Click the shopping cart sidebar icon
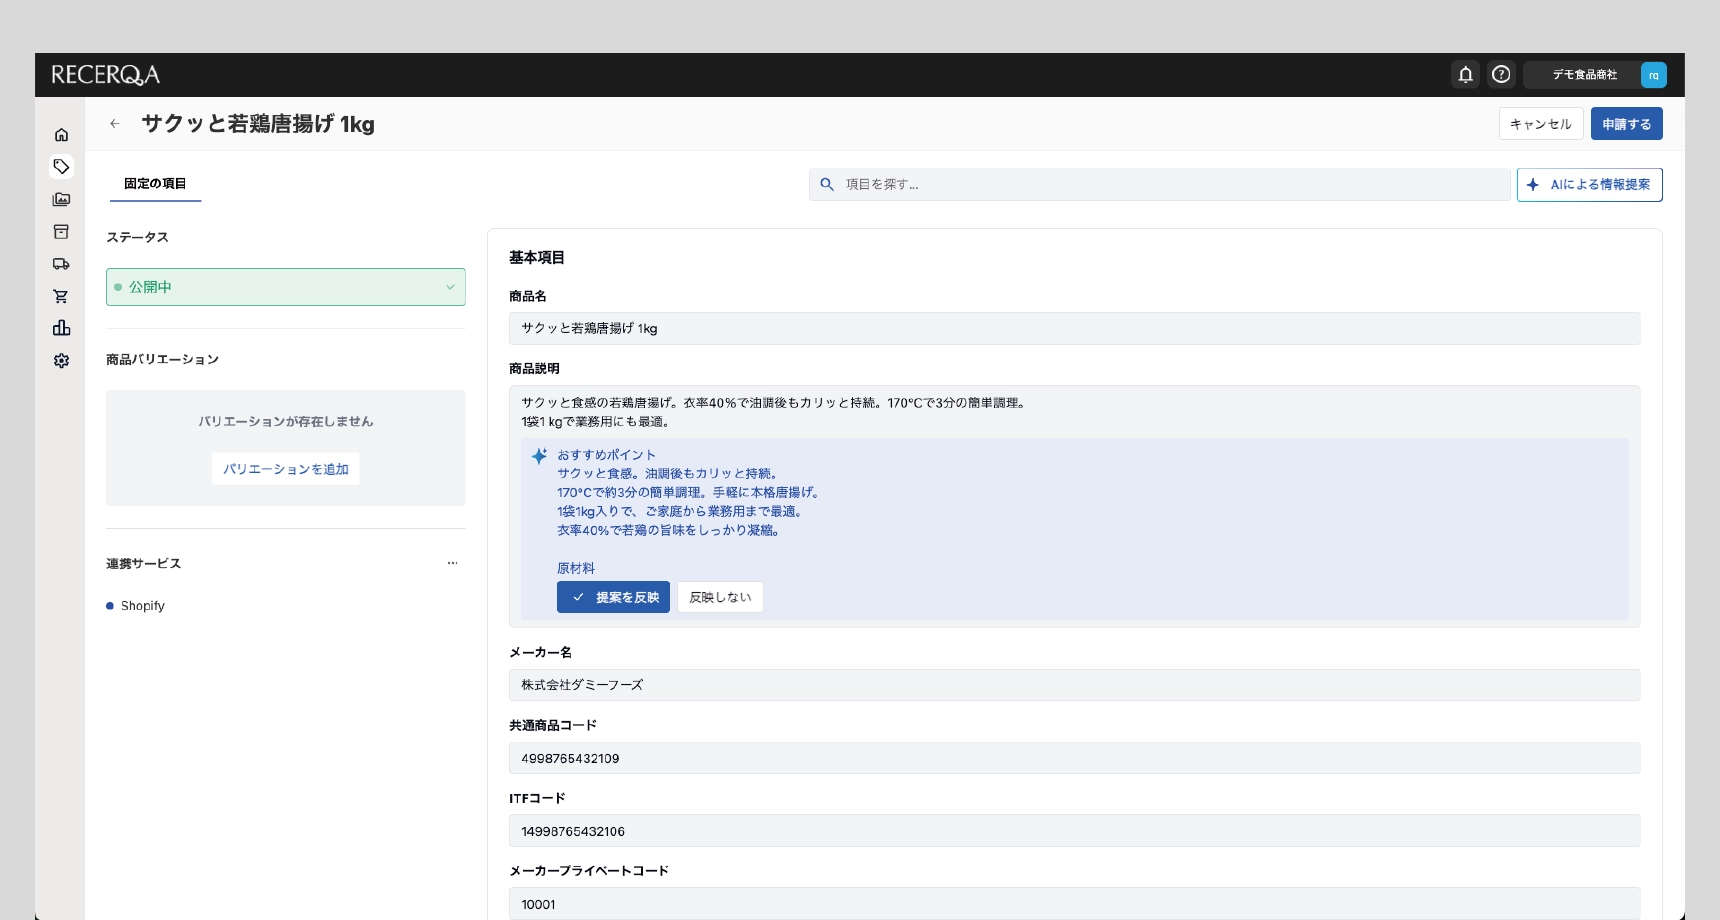Screen dimensions: 1720x920 61,296
